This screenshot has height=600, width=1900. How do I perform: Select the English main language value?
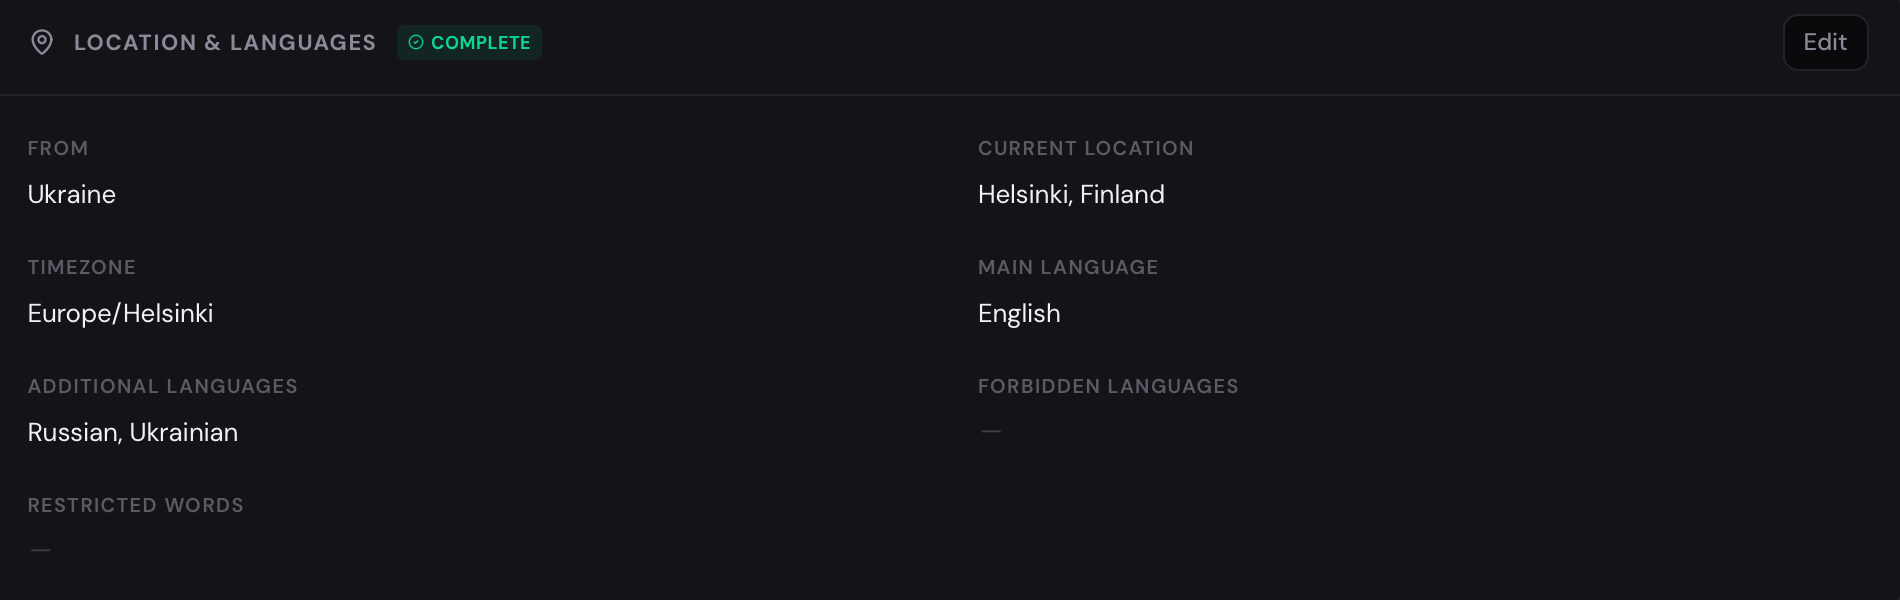(1019, 313)
